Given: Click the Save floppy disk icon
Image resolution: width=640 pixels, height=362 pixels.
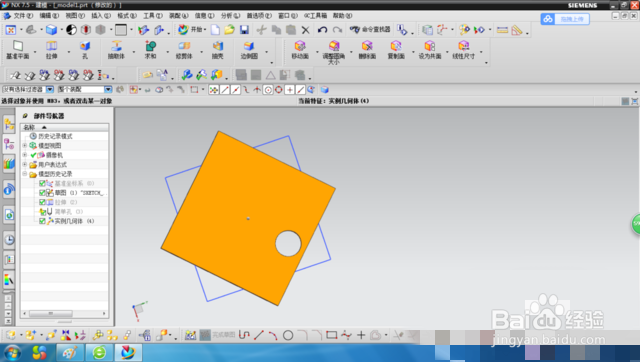Looking at the screenshot, I should (244, 30).
